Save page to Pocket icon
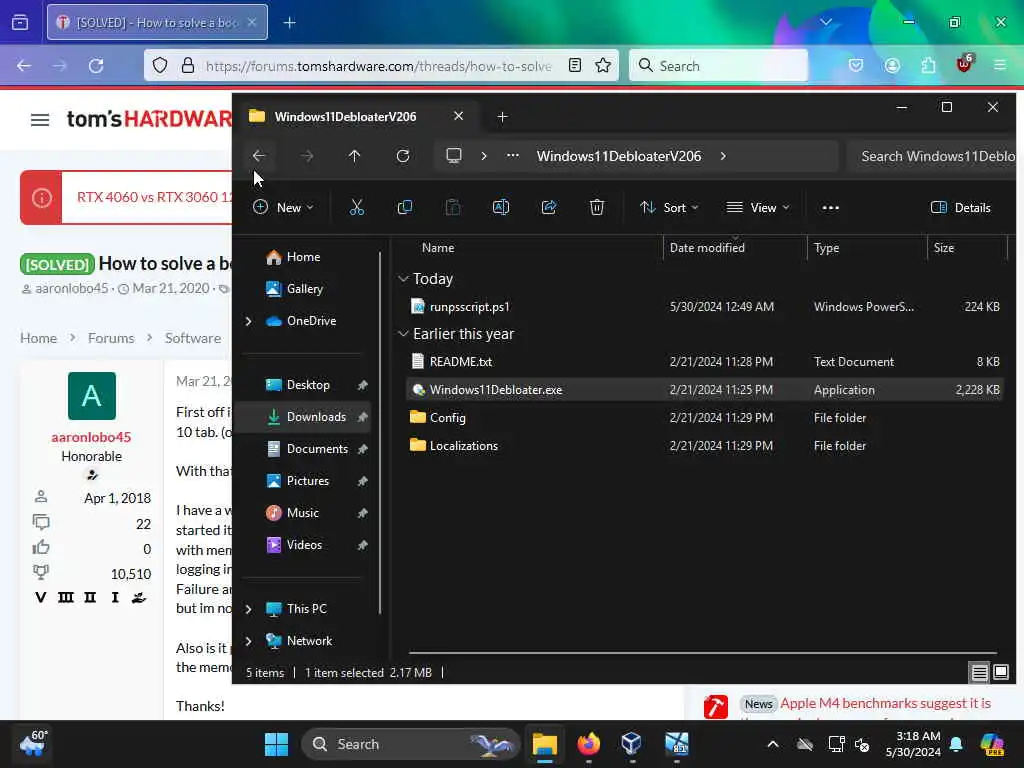Image resolution: width=1024 pixels, height=768 pixels. (x=856, y=65)
